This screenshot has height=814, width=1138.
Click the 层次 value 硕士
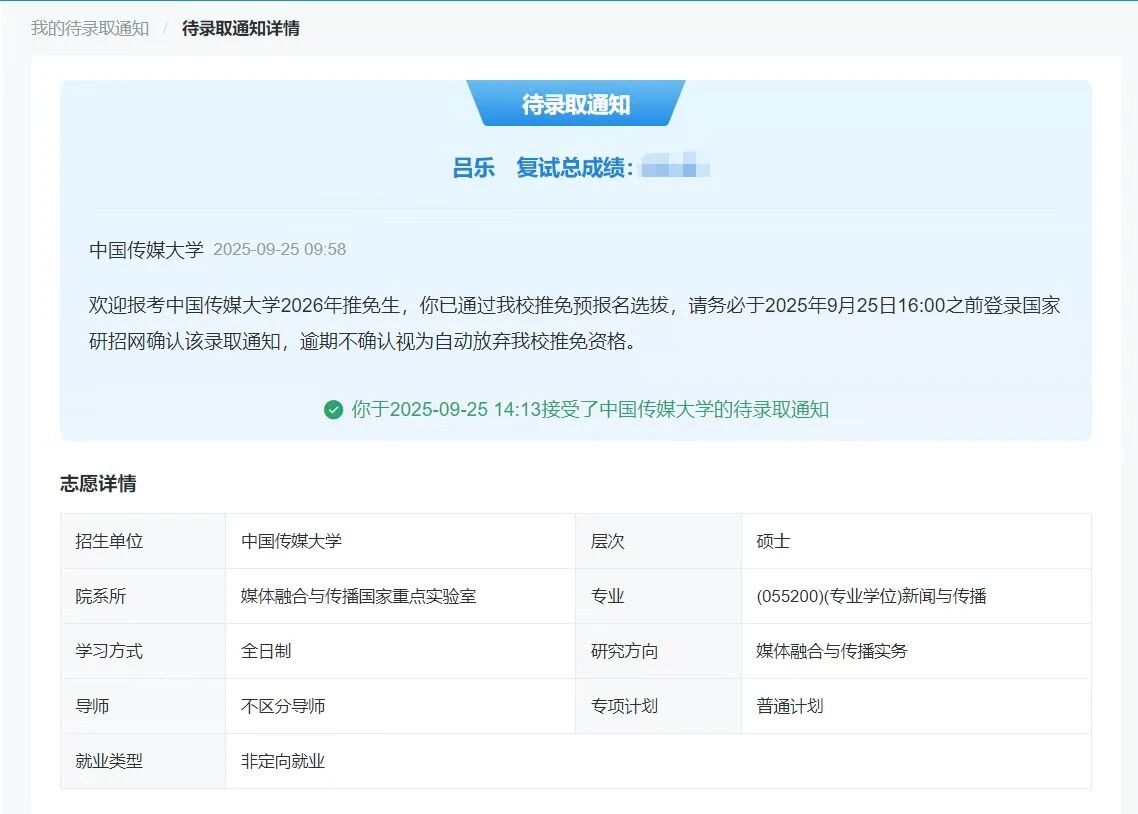pos(773,541)
